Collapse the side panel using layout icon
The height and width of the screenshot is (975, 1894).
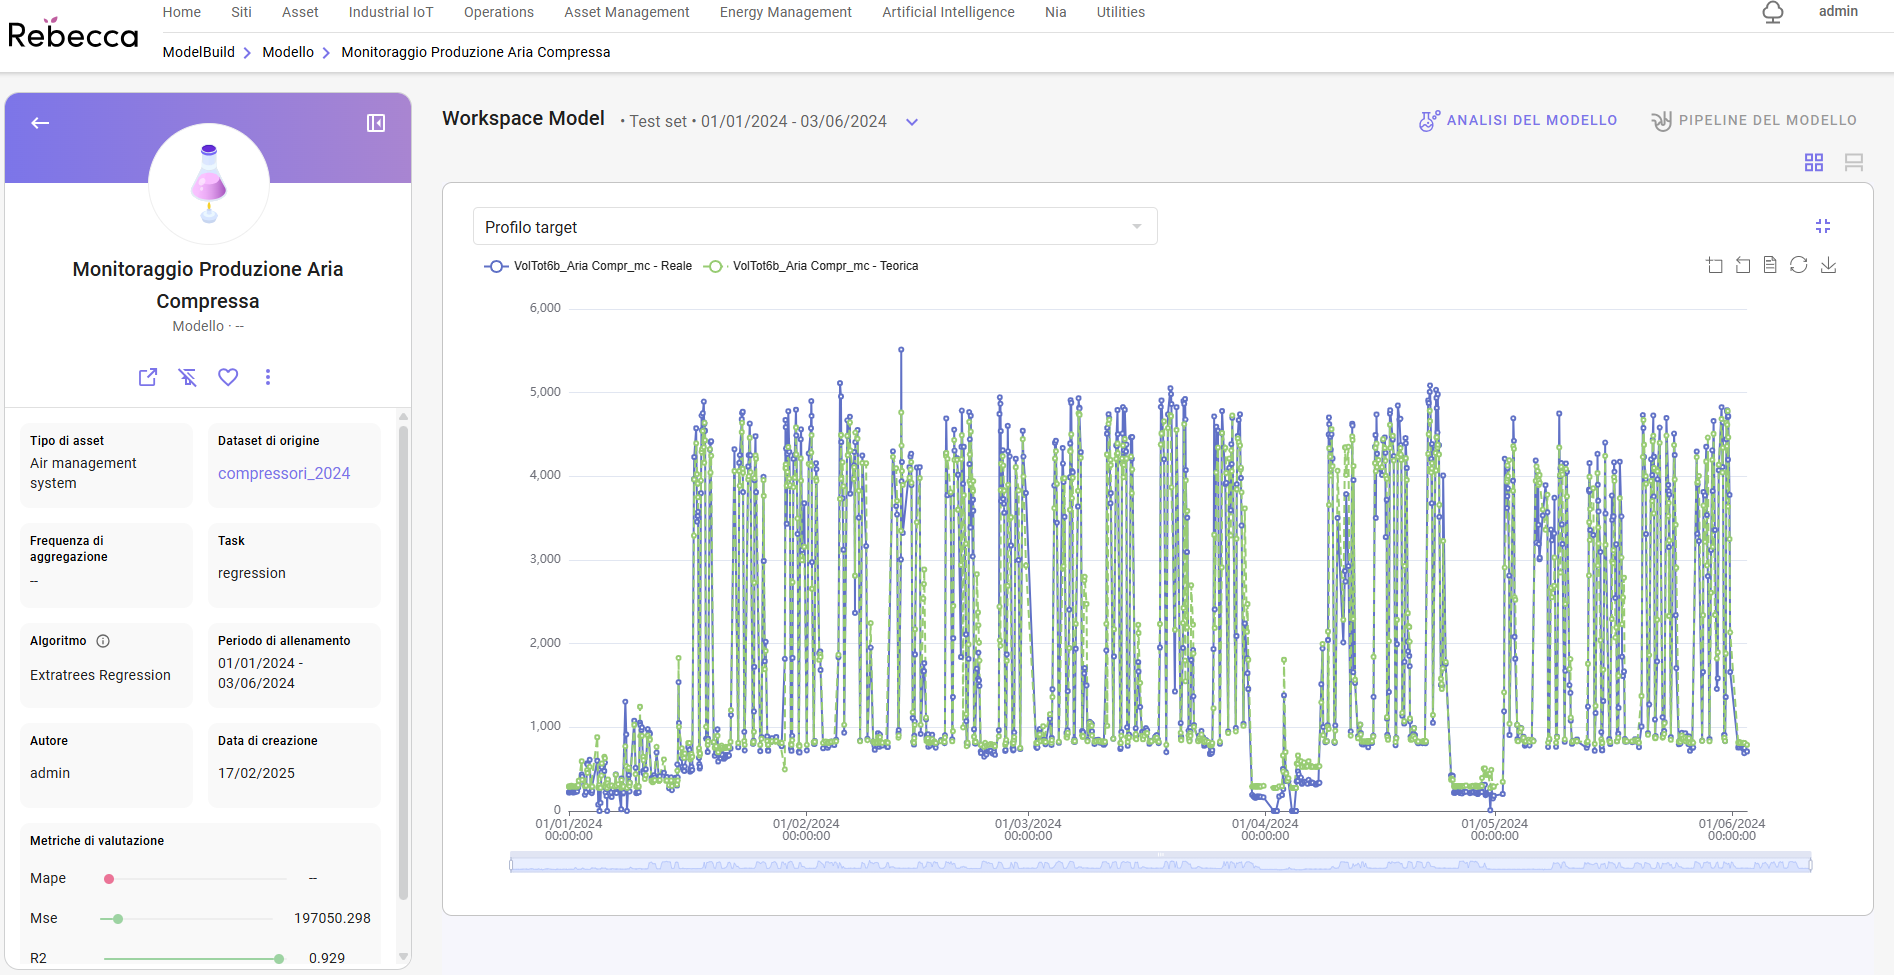[376, 123]
